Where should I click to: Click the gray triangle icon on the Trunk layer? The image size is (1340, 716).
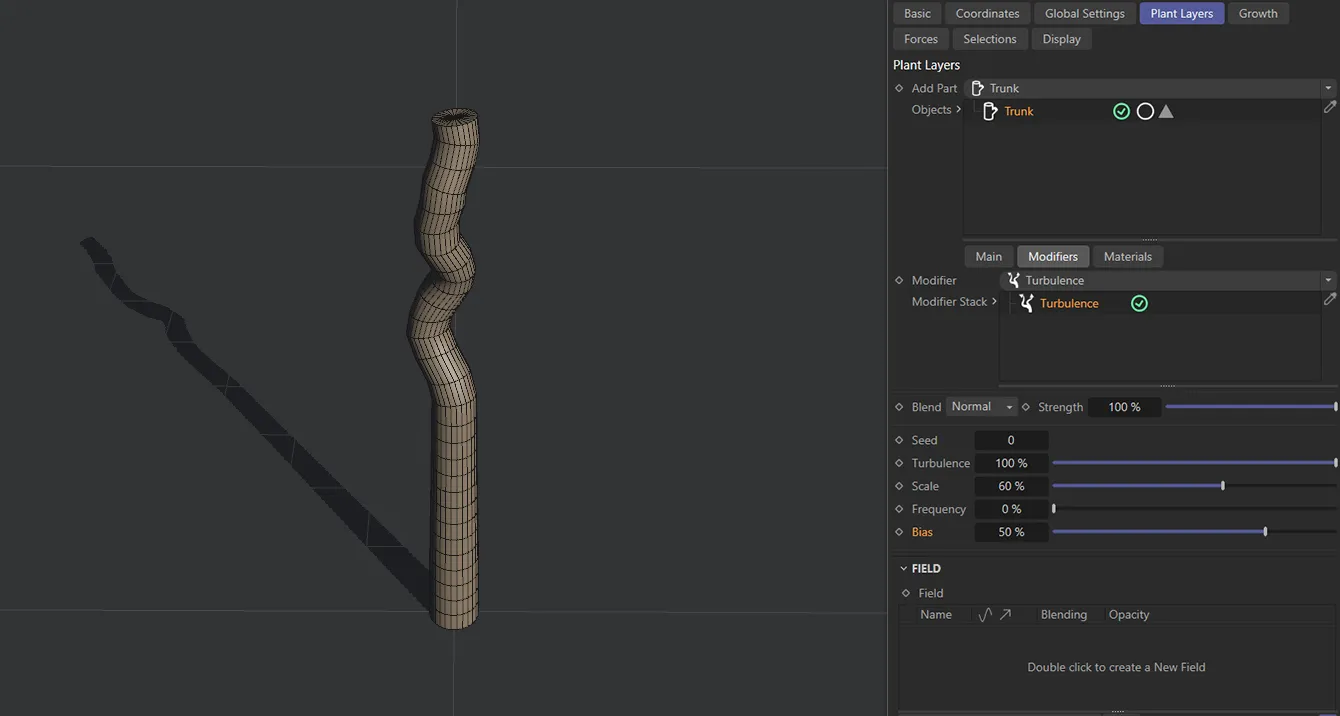1166,111
